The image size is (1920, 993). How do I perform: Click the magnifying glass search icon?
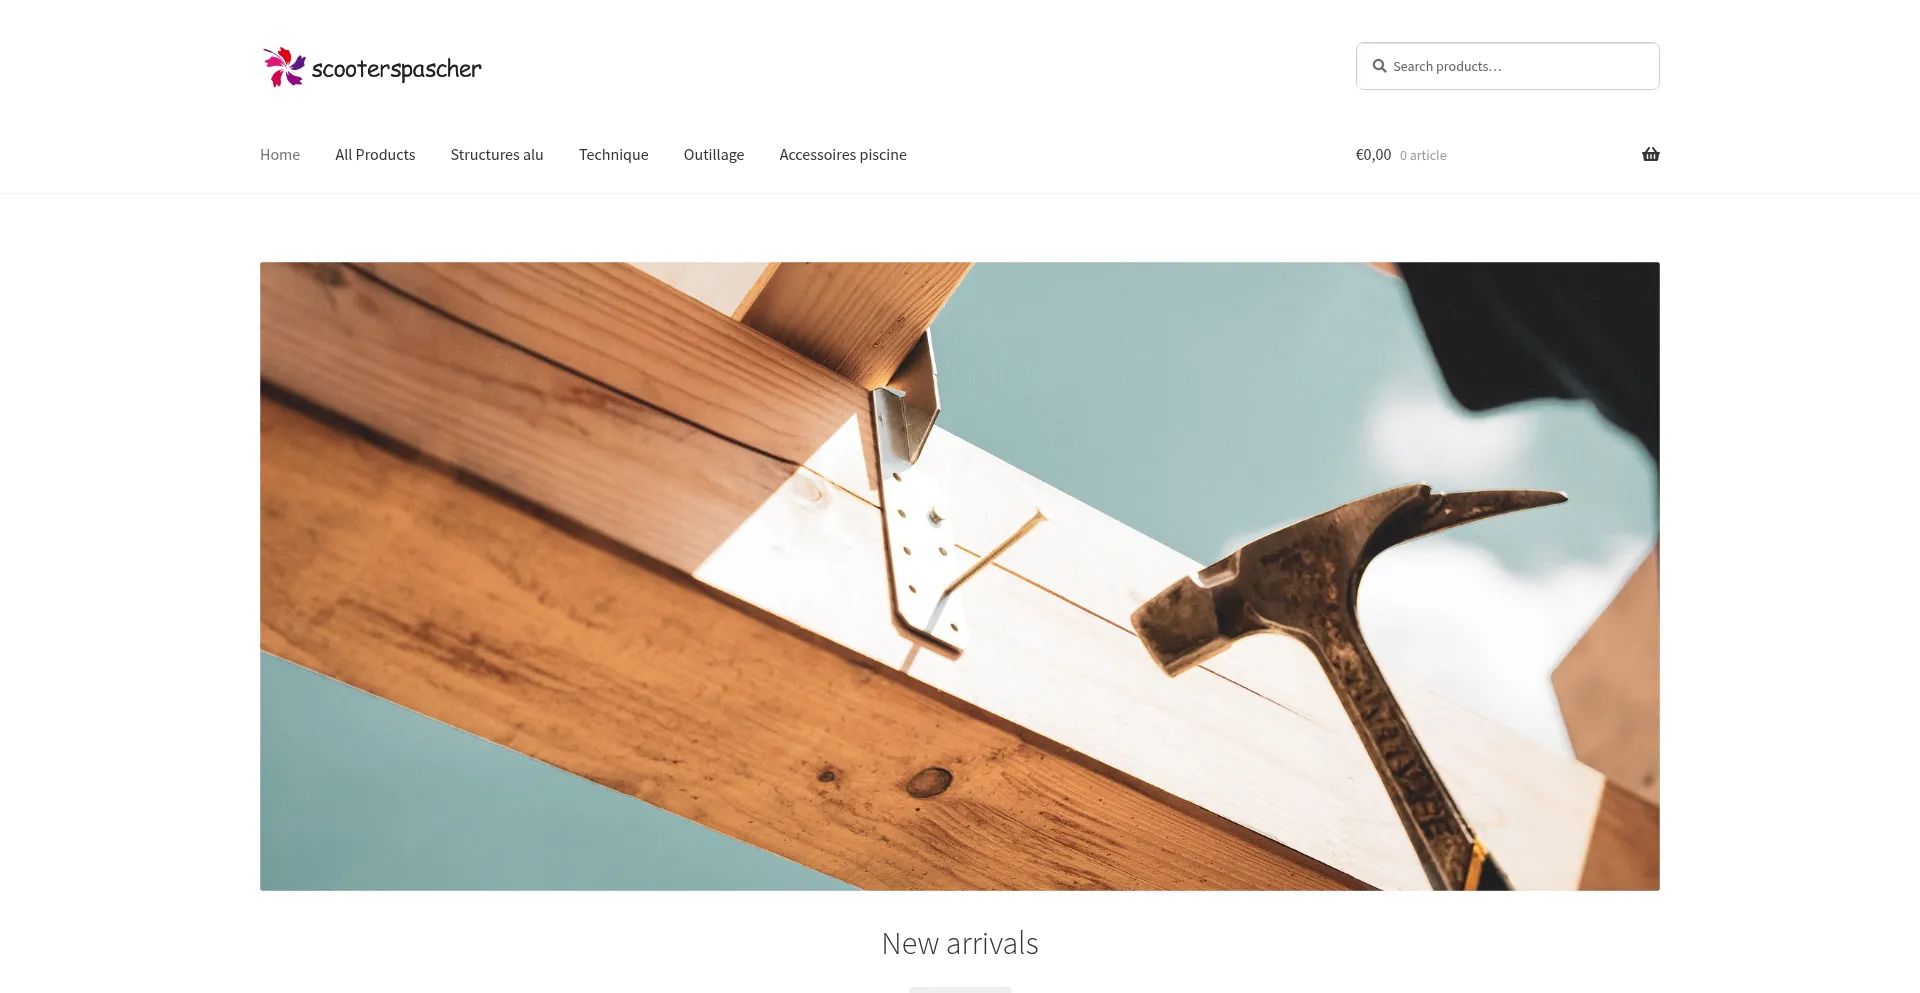[1379, 66]
